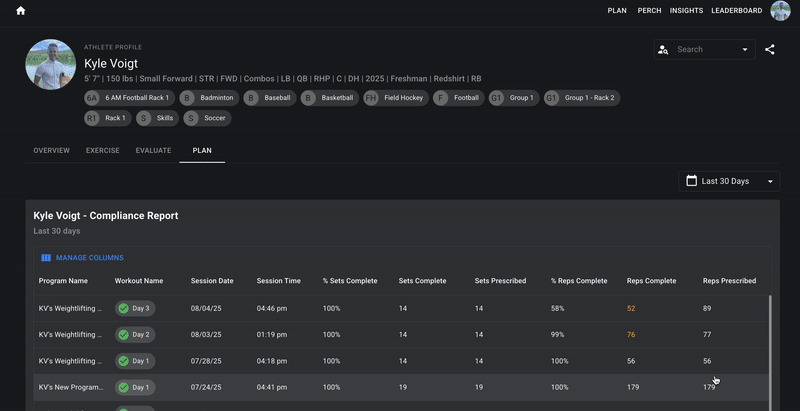Open the athlete search dropdown arrow
This screenshot has width=800, height=411.
click(x=744, y=49)
